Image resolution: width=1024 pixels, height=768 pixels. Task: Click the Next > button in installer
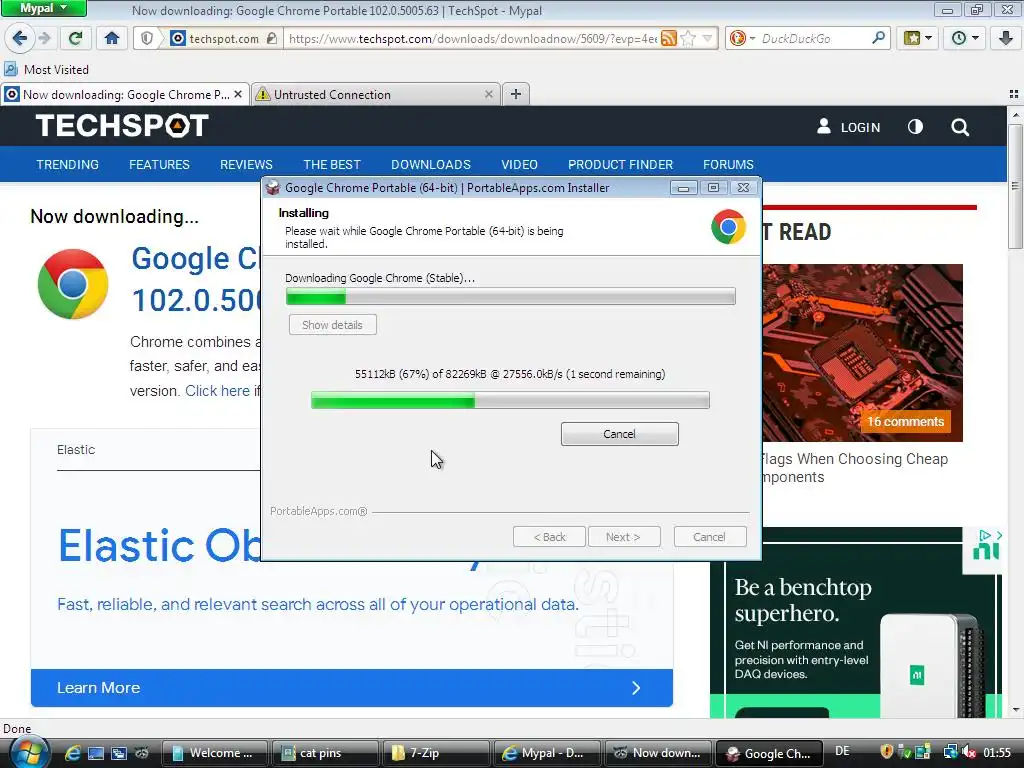pyautogui.click(x=623, y=537)
